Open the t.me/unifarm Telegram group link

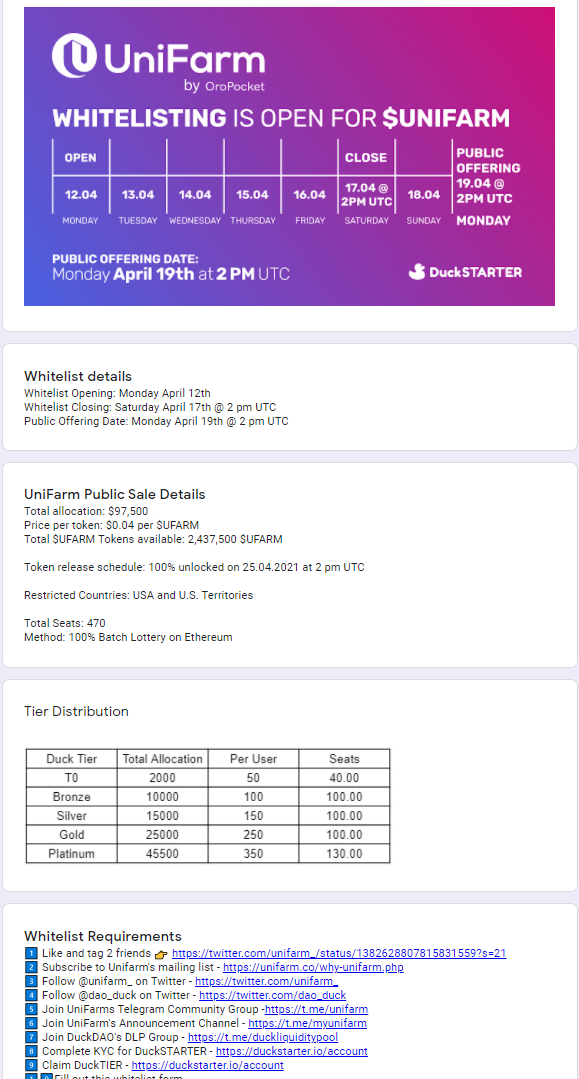coord(317,1009)
